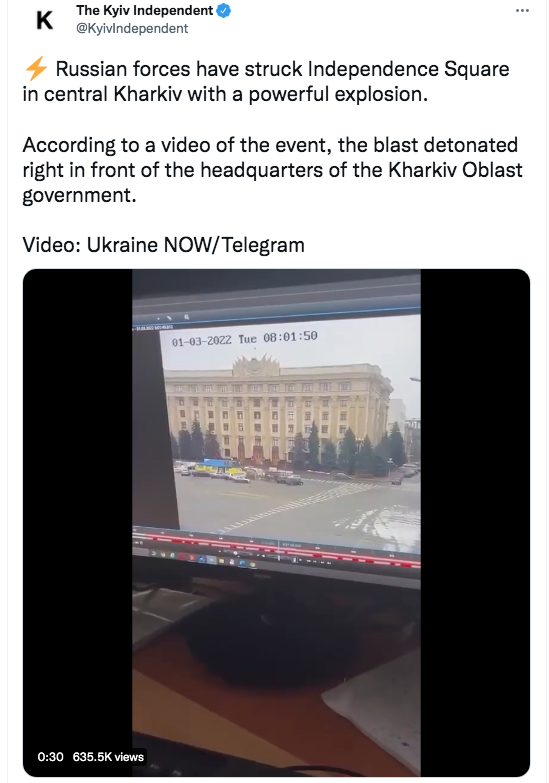Play the embedded video of the explosion
Screen dimensions: 549x783
(x=276, y=523)
